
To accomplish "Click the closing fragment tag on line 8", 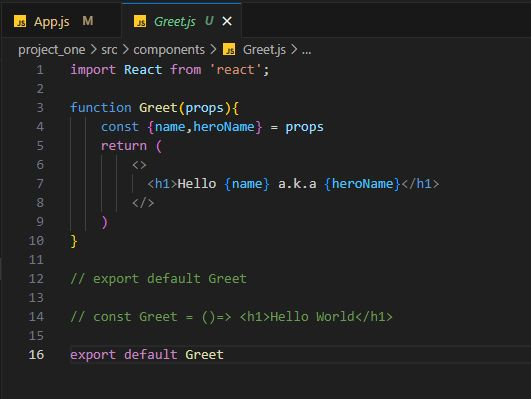I will (x=143, y=203).
